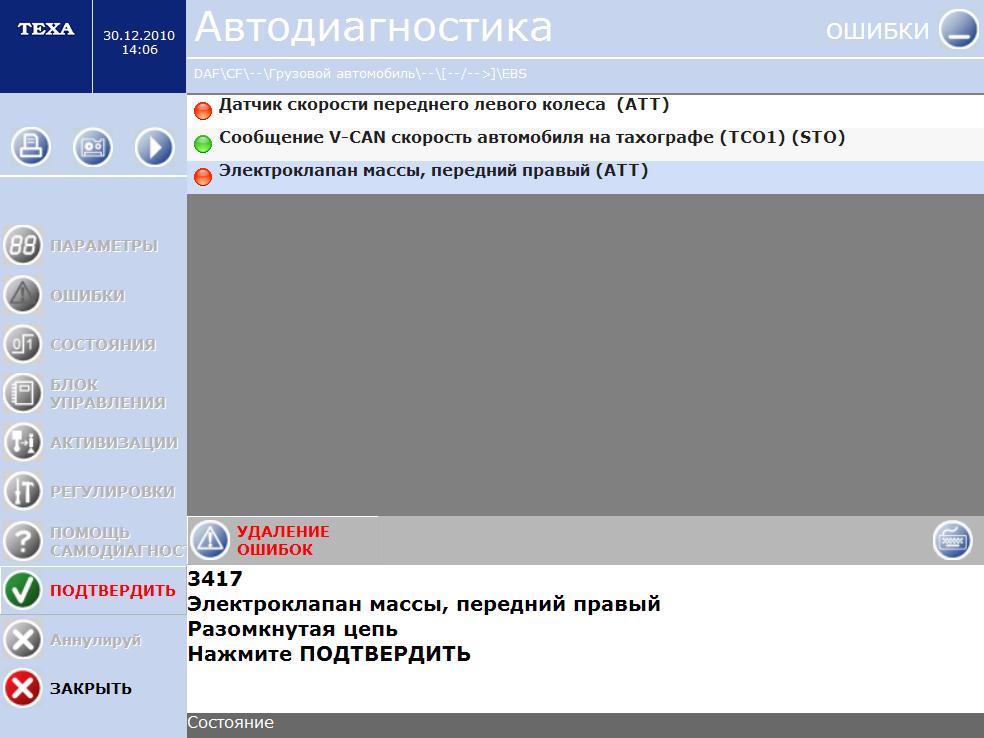This screenshot has height=738, width=984.
Task: Click the error code 3417
Action: [x=215, y=578]
